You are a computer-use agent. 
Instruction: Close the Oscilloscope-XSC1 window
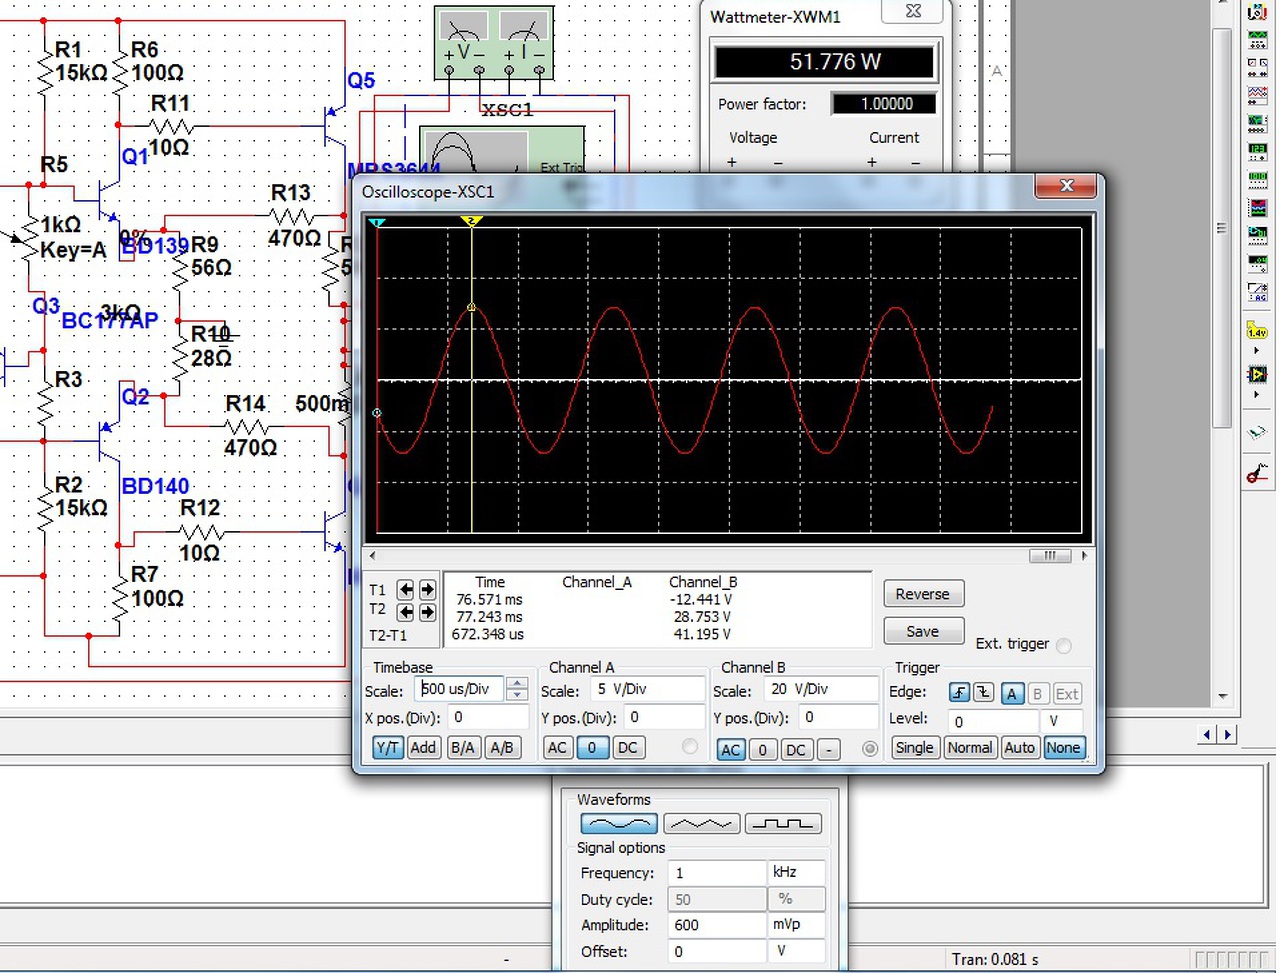(1066, 187)
